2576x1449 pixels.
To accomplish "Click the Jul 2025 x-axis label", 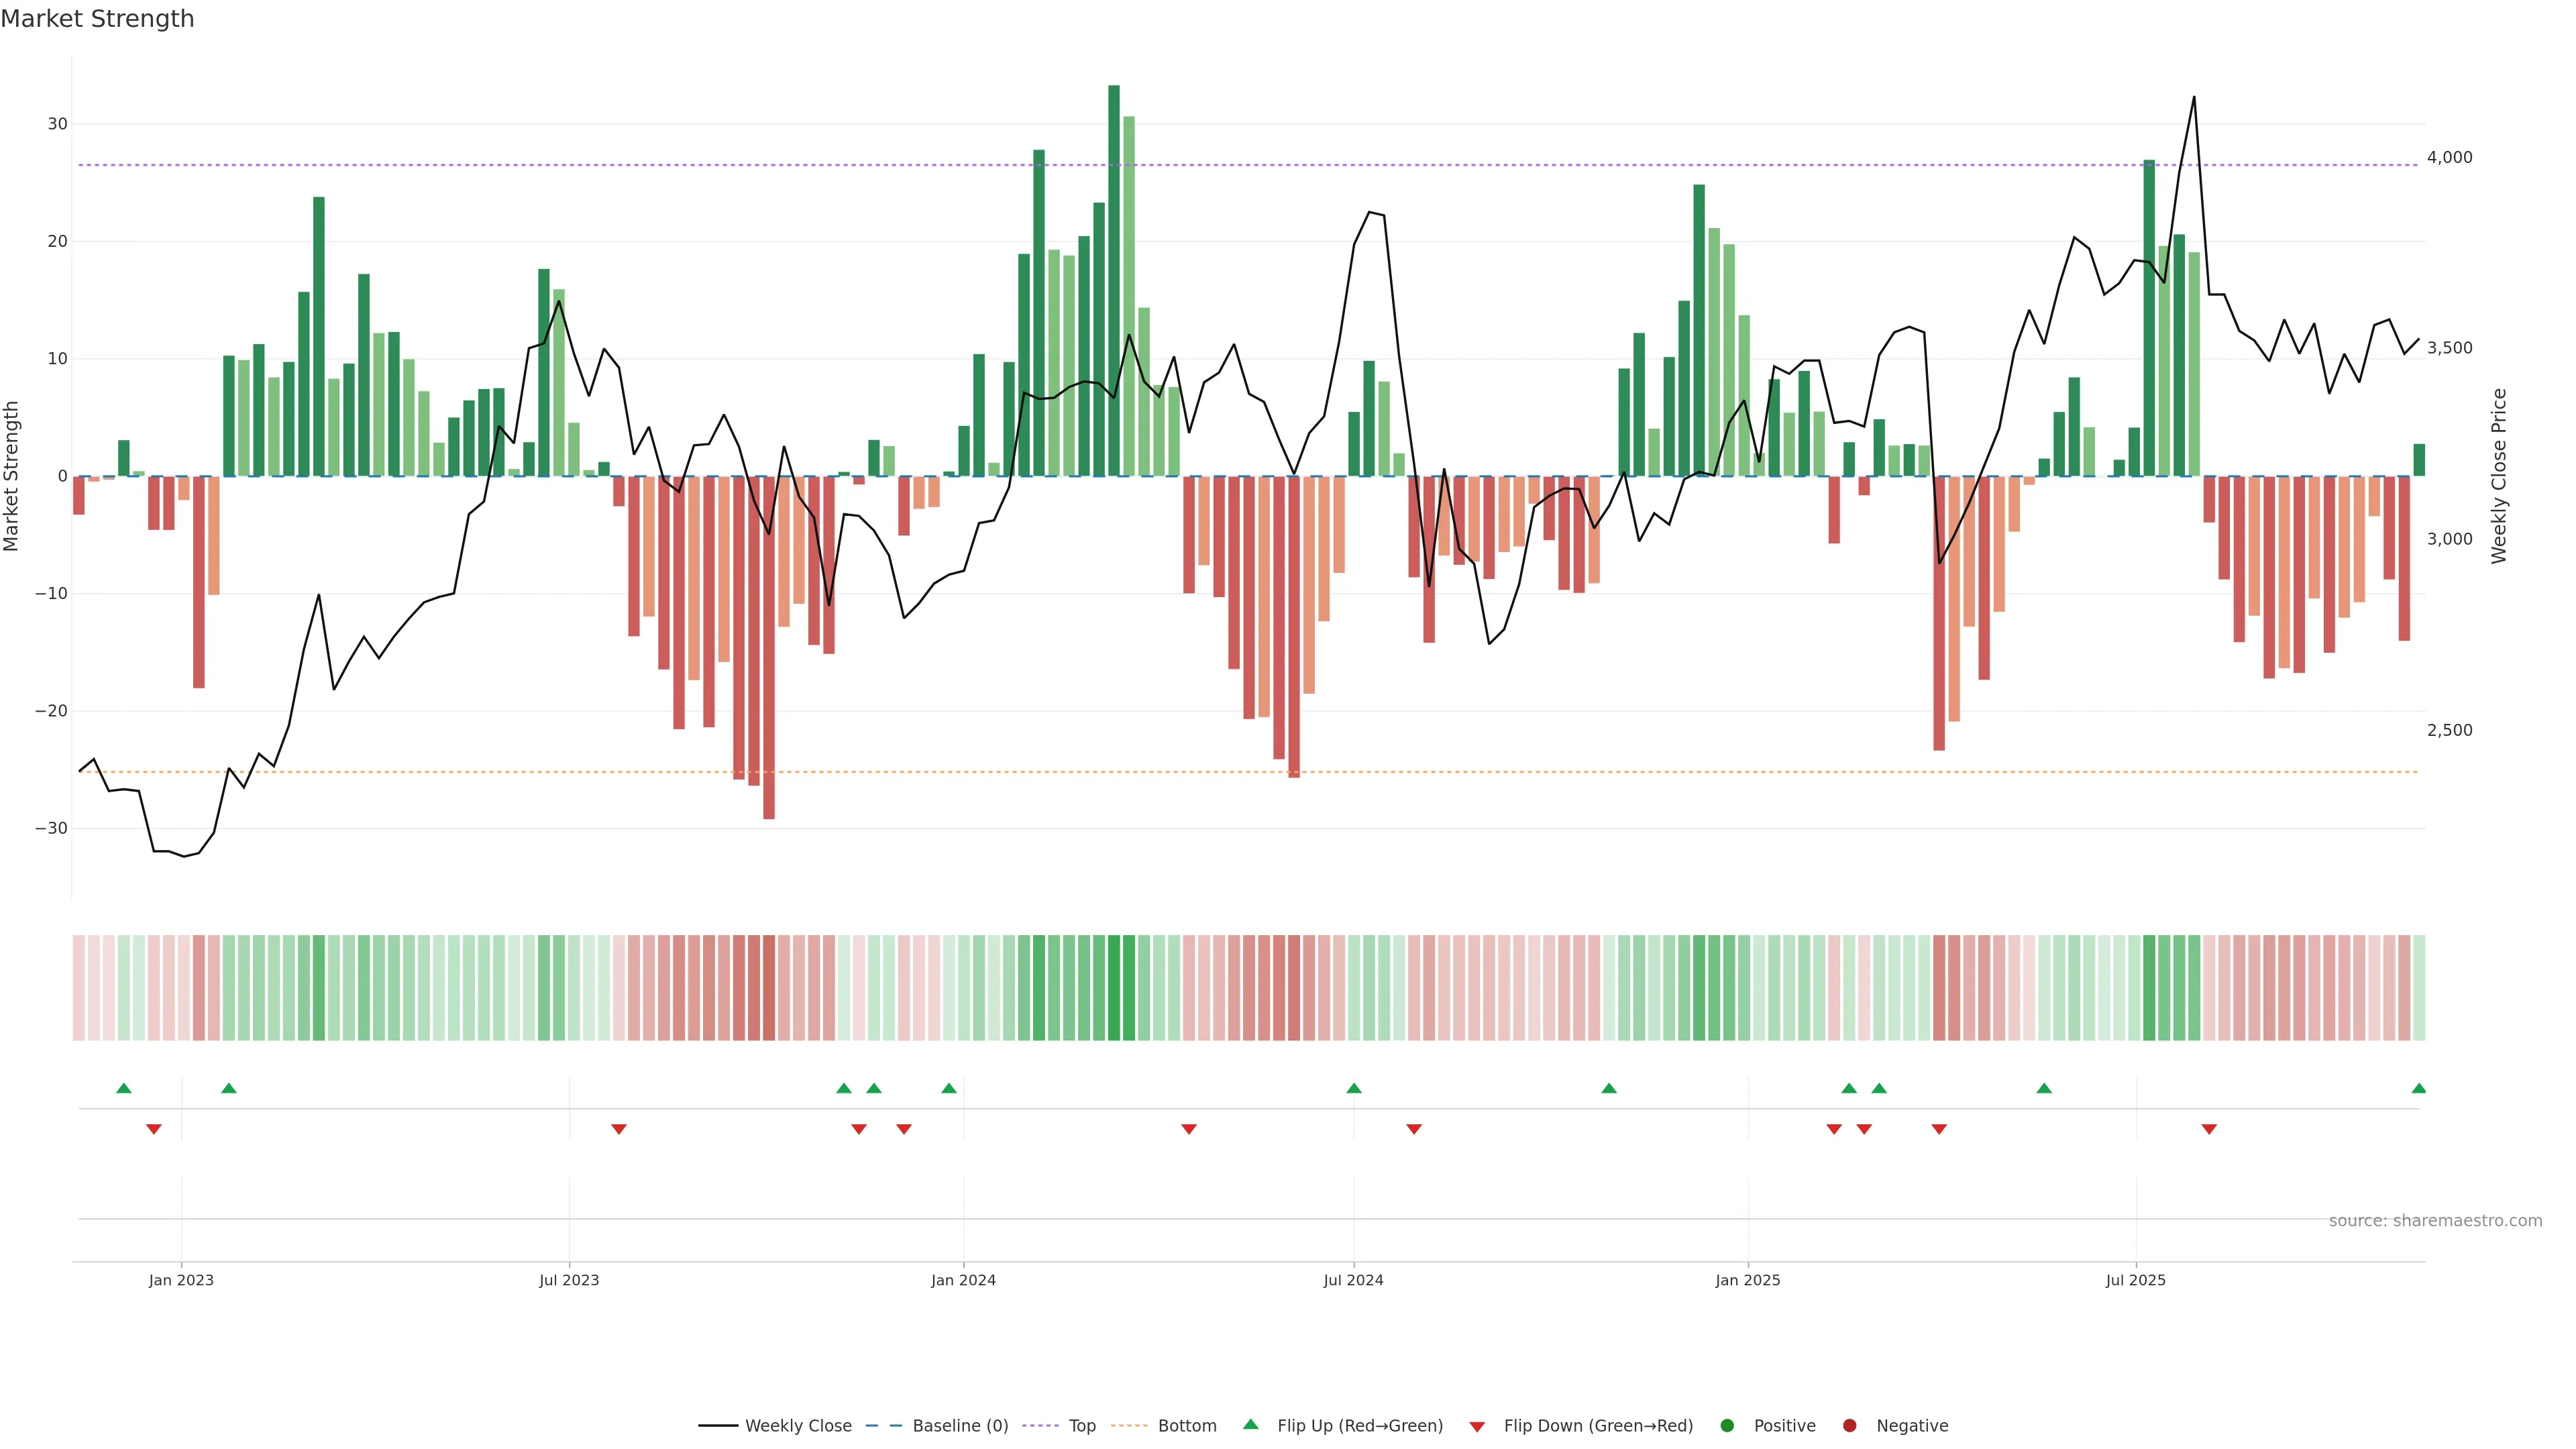I will point(2135,1280).
